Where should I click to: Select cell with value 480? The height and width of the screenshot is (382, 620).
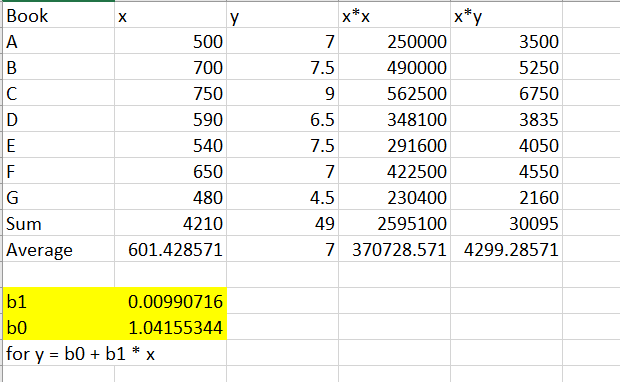170,197
